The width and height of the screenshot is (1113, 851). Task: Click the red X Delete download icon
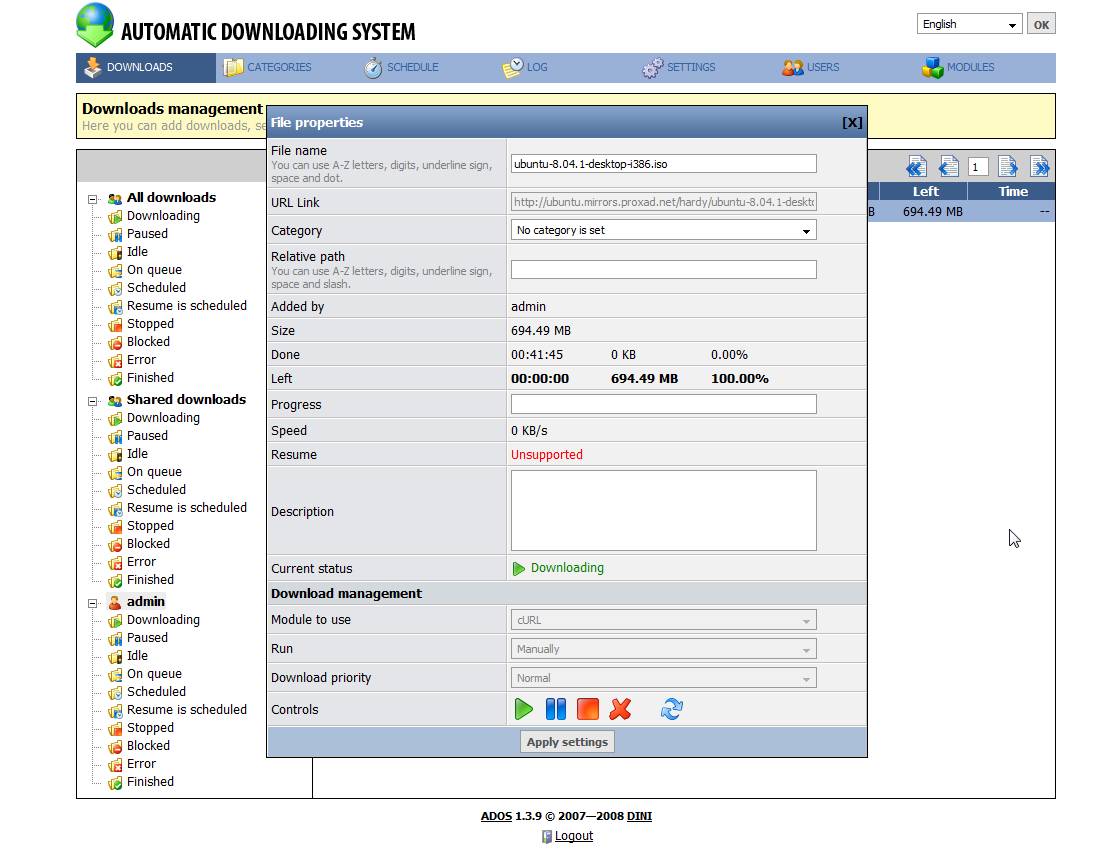(x=620, y=710)
